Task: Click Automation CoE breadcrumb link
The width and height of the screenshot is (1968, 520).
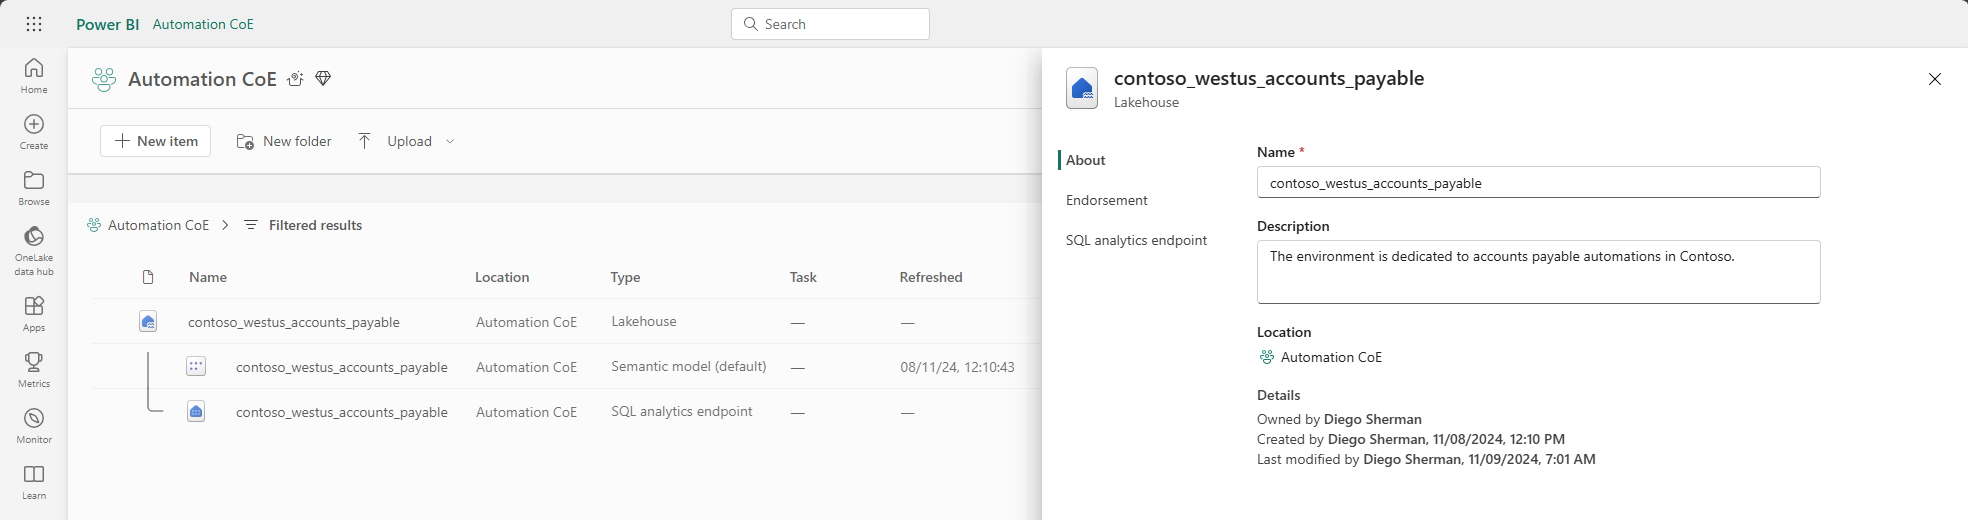Action: tap(159, 225)
